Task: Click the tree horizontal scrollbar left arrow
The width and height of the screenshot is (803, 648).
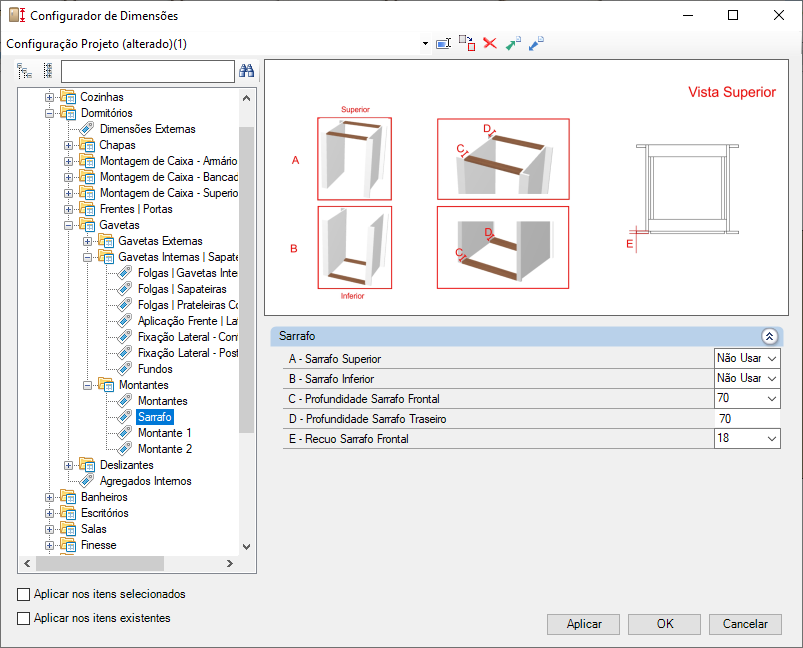Action: tap(27, 563)
